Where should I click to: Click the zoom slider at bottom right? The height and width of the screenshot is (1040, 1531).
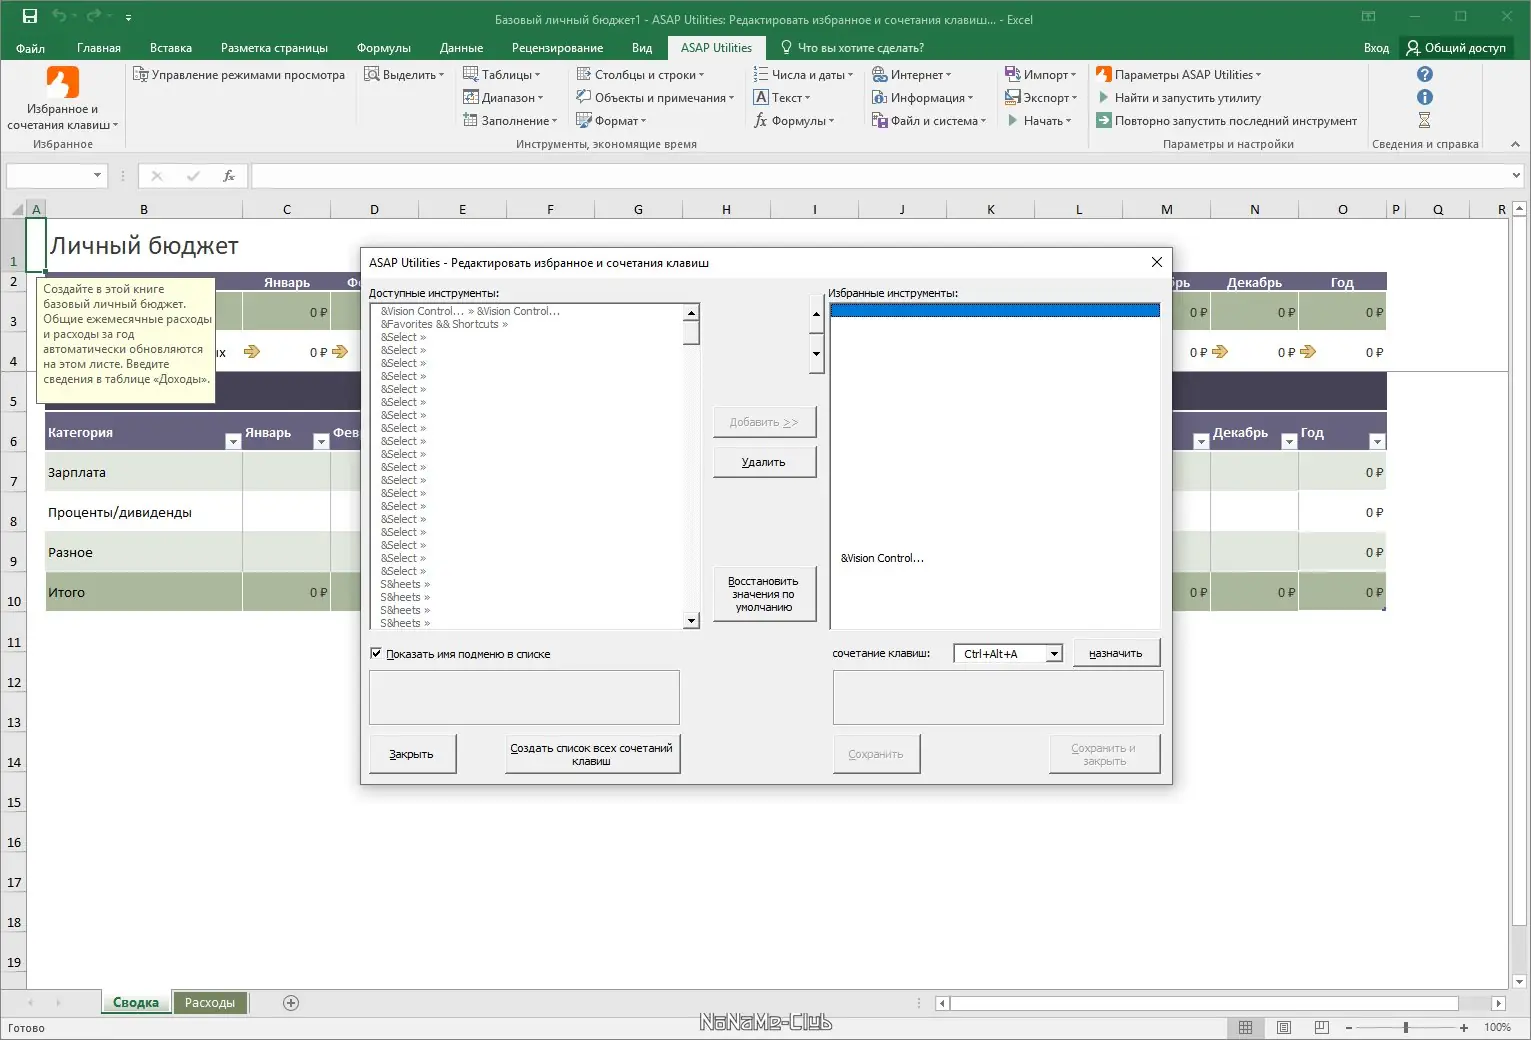pyautogui.click(x=1404, y=1026)
